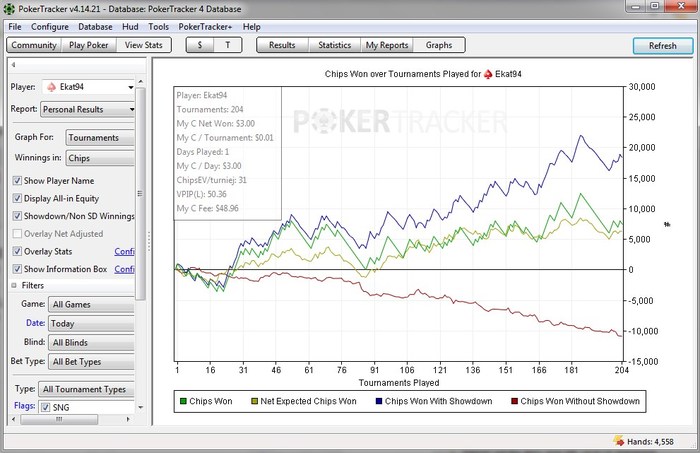Screen dimensions: 700x453
Task: Toggle Display All-in Equity checkbox
Action: coord(17,198)
